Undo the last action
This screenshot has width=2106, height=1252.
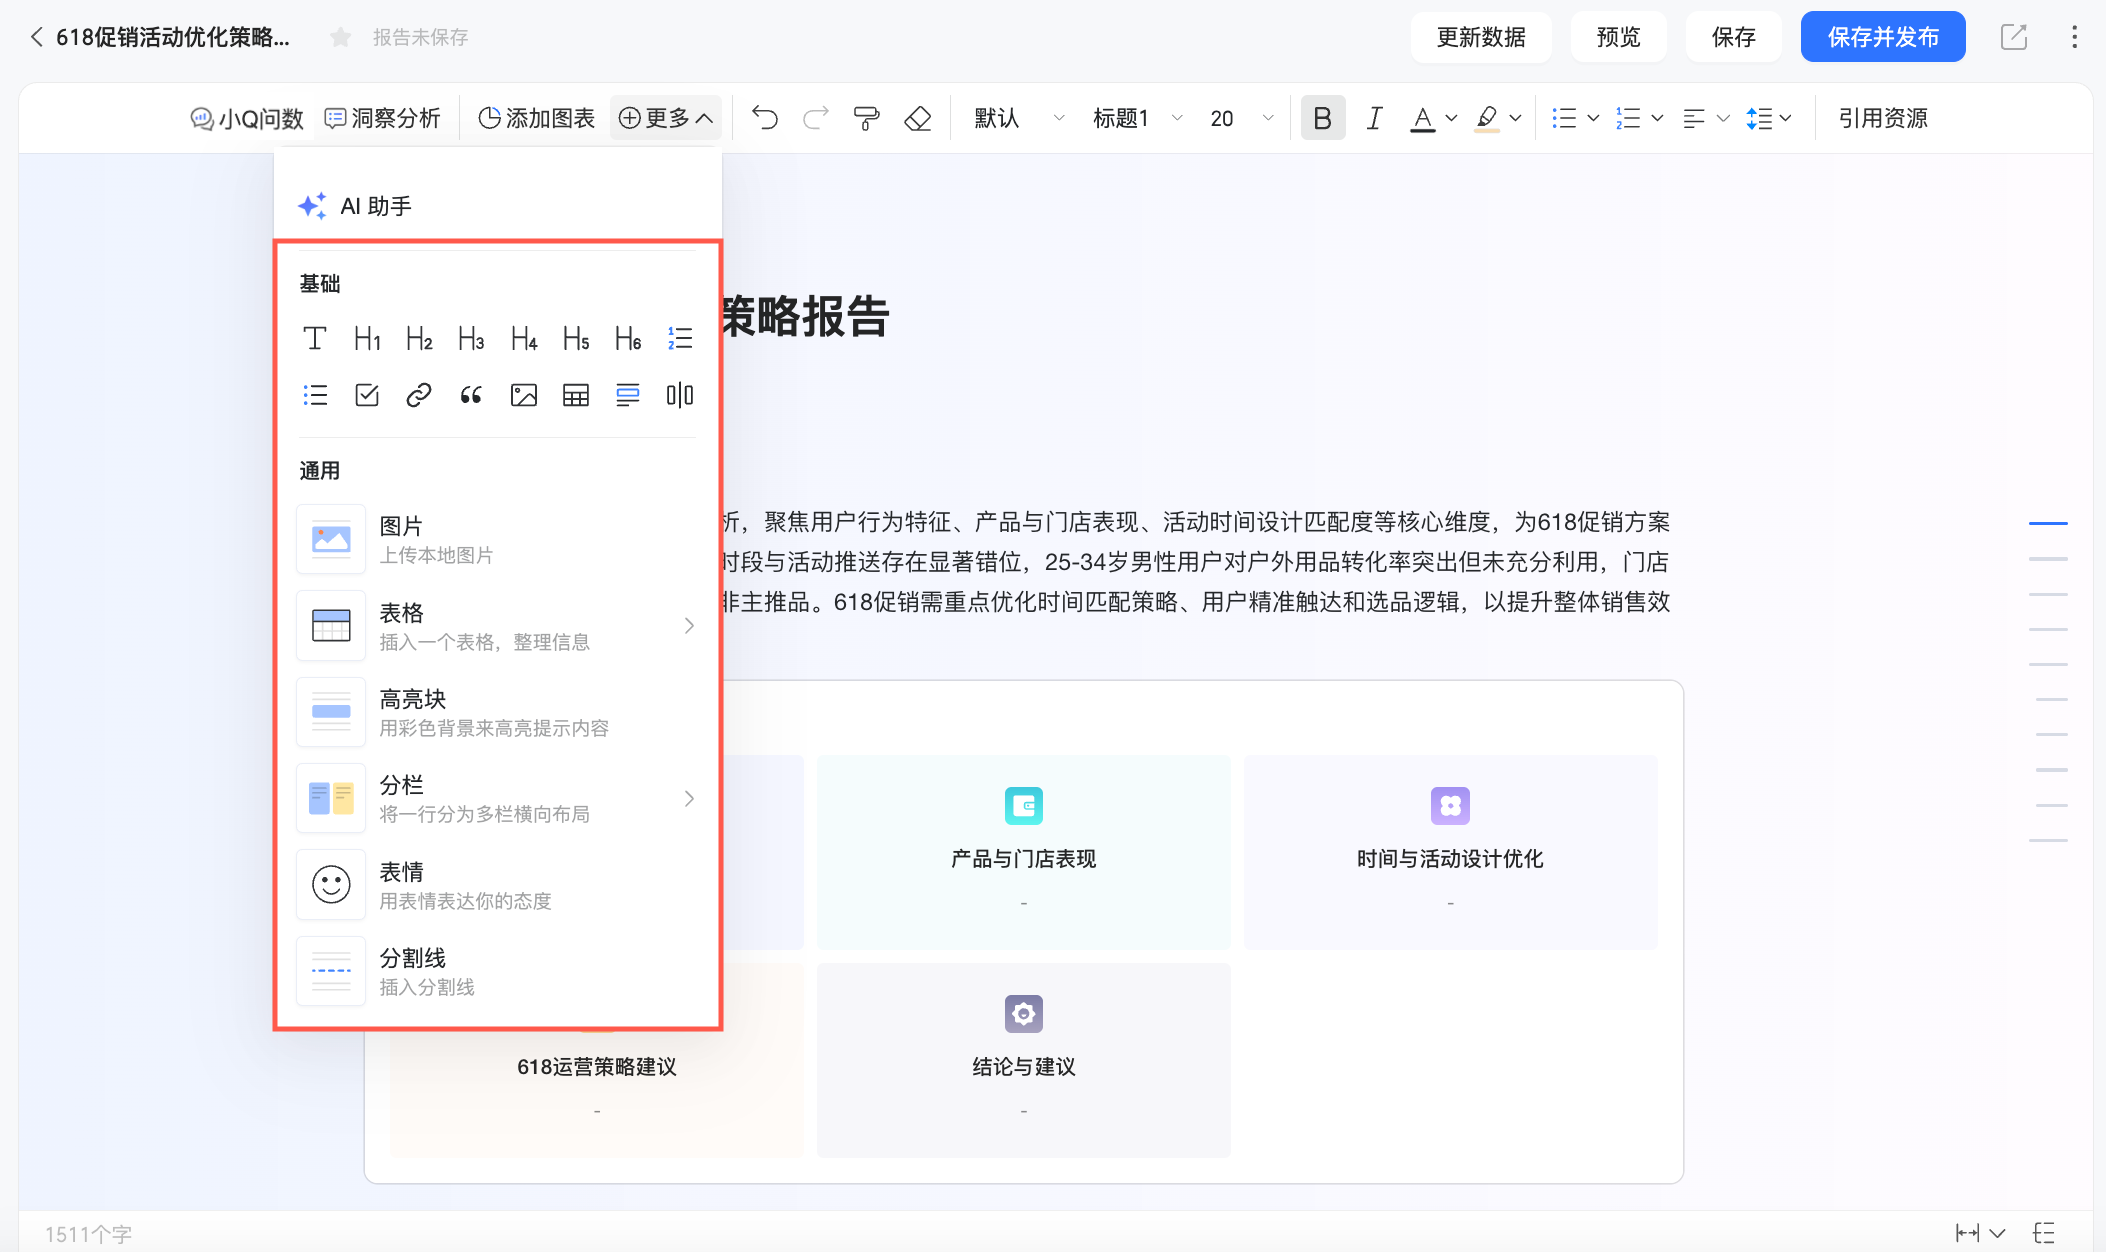[x=765, y=118]
